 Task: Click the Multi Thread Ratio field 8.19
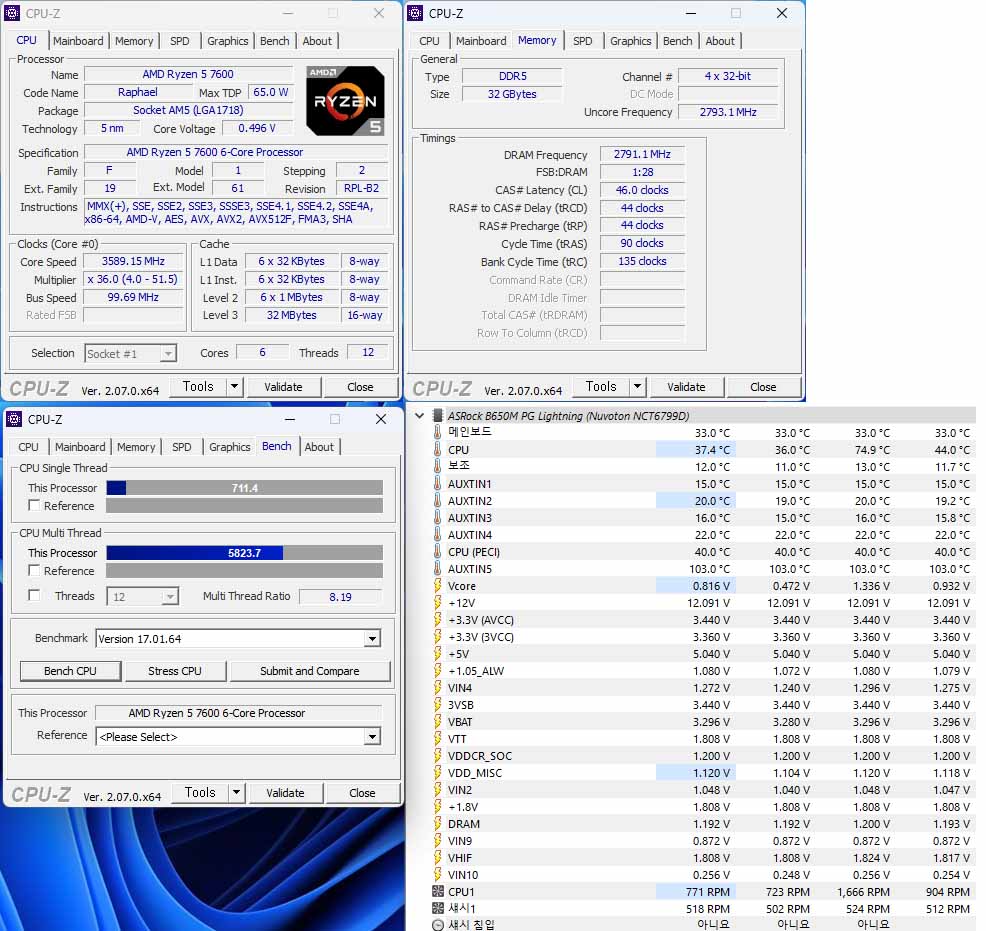tap(340, 597)
